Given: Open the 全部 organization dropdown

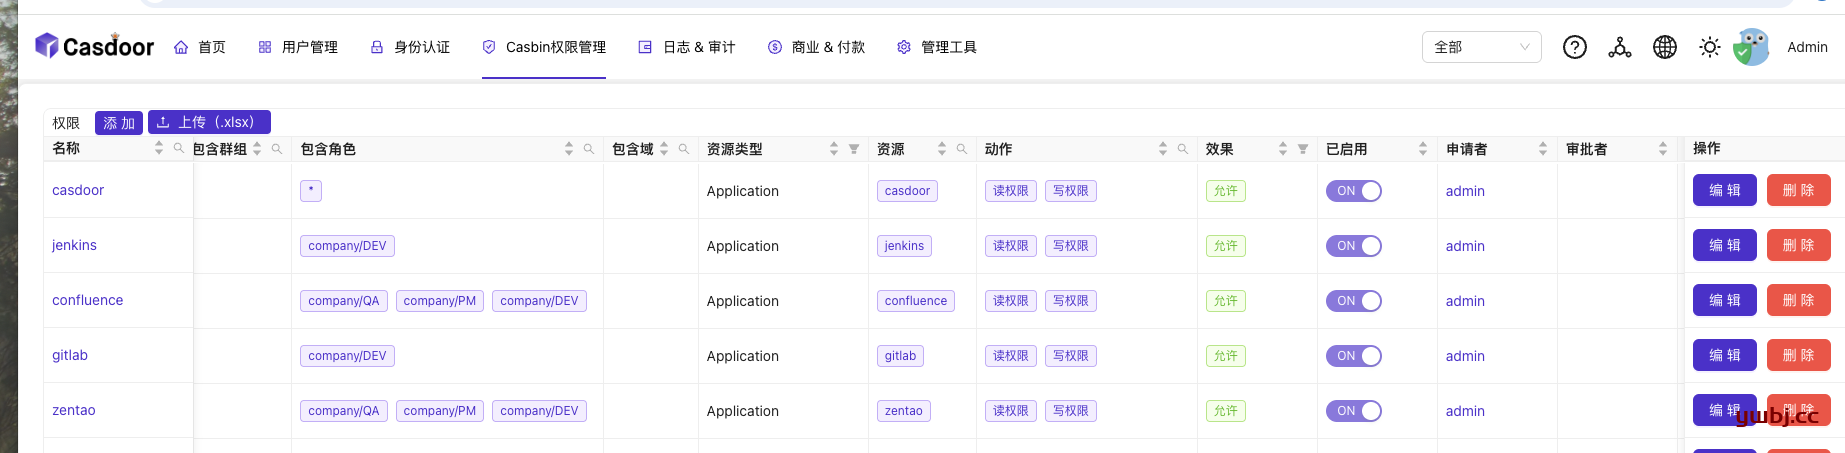Looking at the screenshot, I should (x=1481, y=47).
